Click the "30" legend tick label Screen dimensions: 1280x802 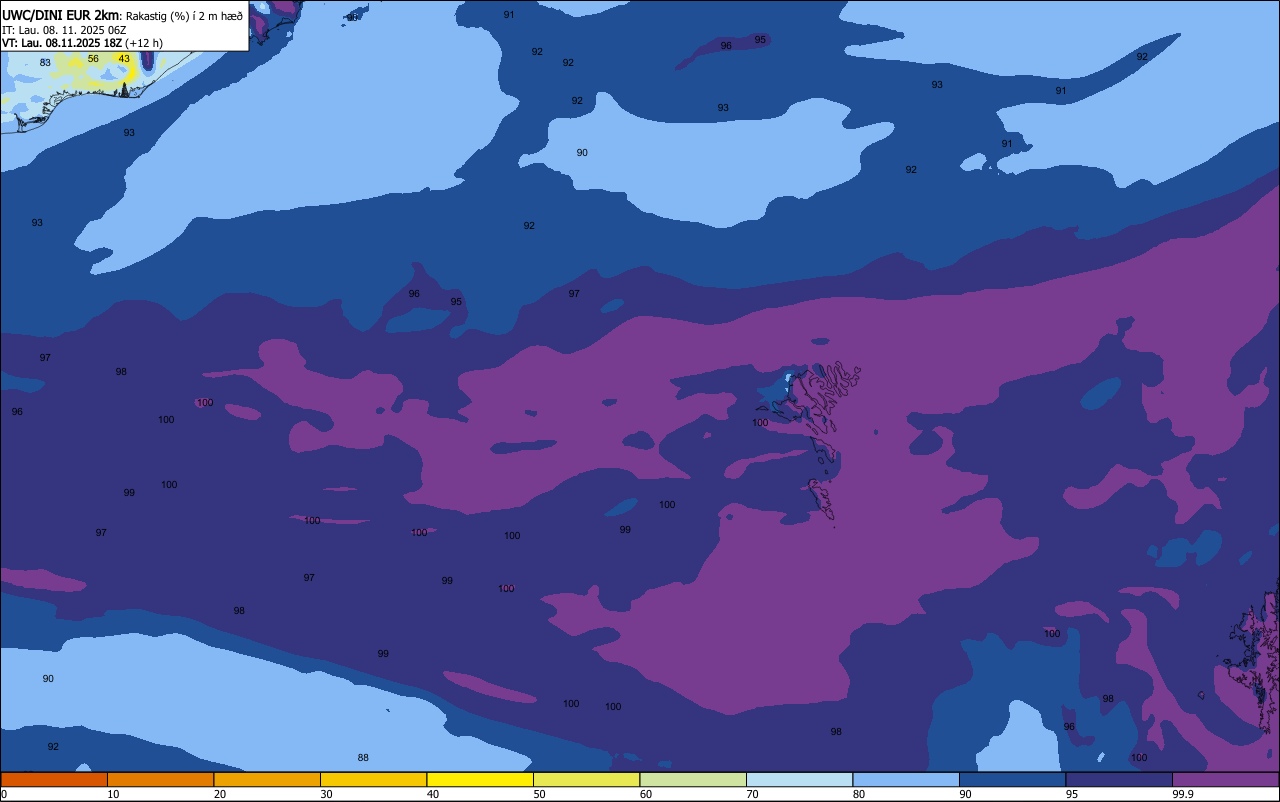pos(326,794)
